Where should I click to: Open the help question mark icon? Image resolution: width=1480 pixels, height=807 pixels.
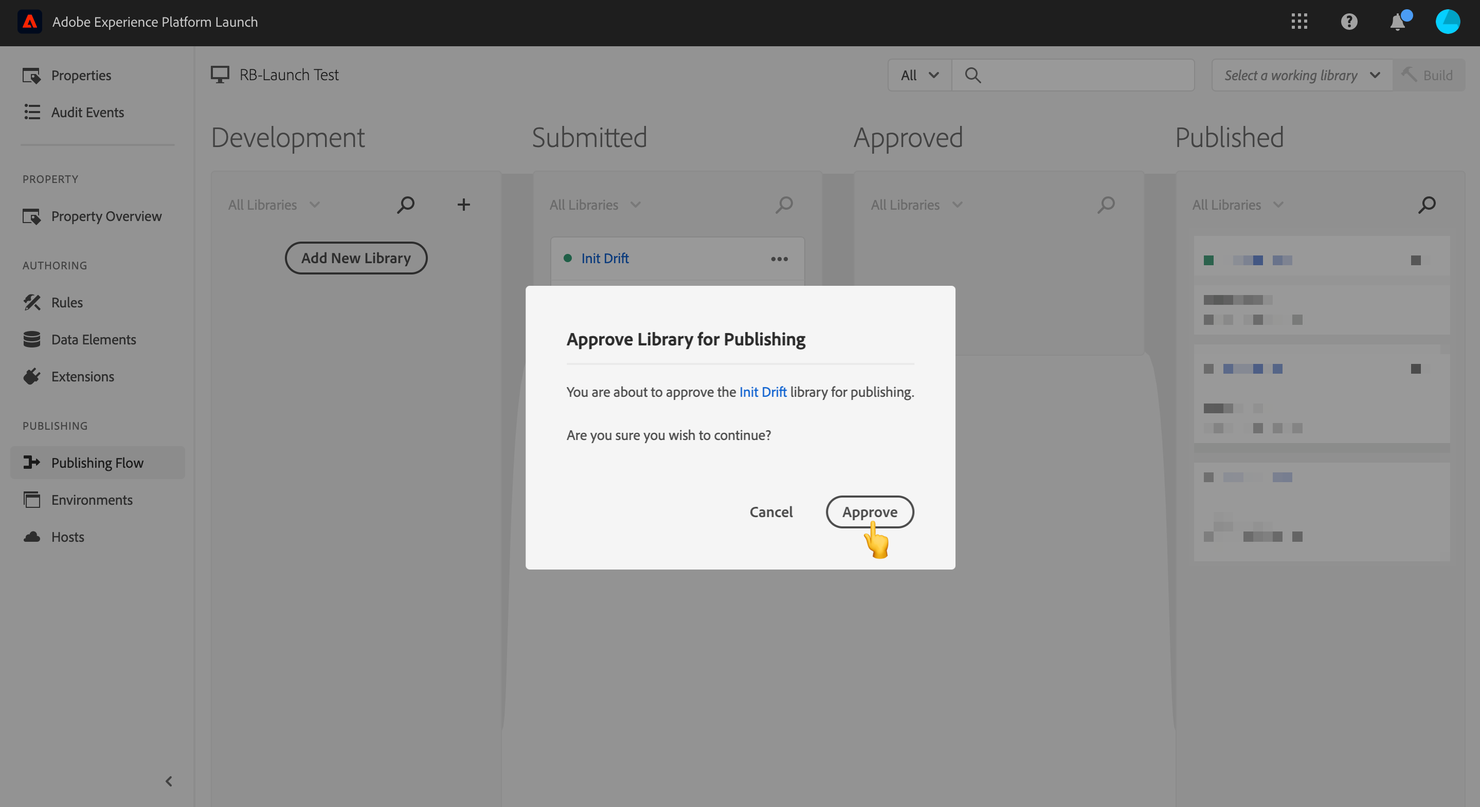[1349, 21]
